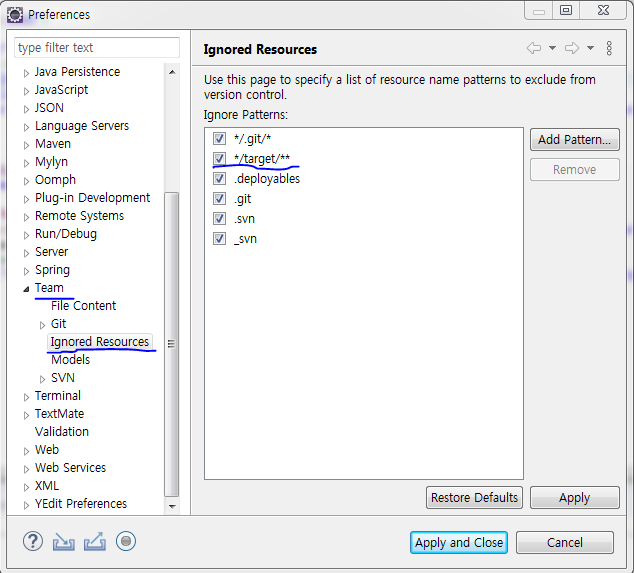Click the import preferences icon
The height and width of the screenshot is (573, 634).
point(63,542)
